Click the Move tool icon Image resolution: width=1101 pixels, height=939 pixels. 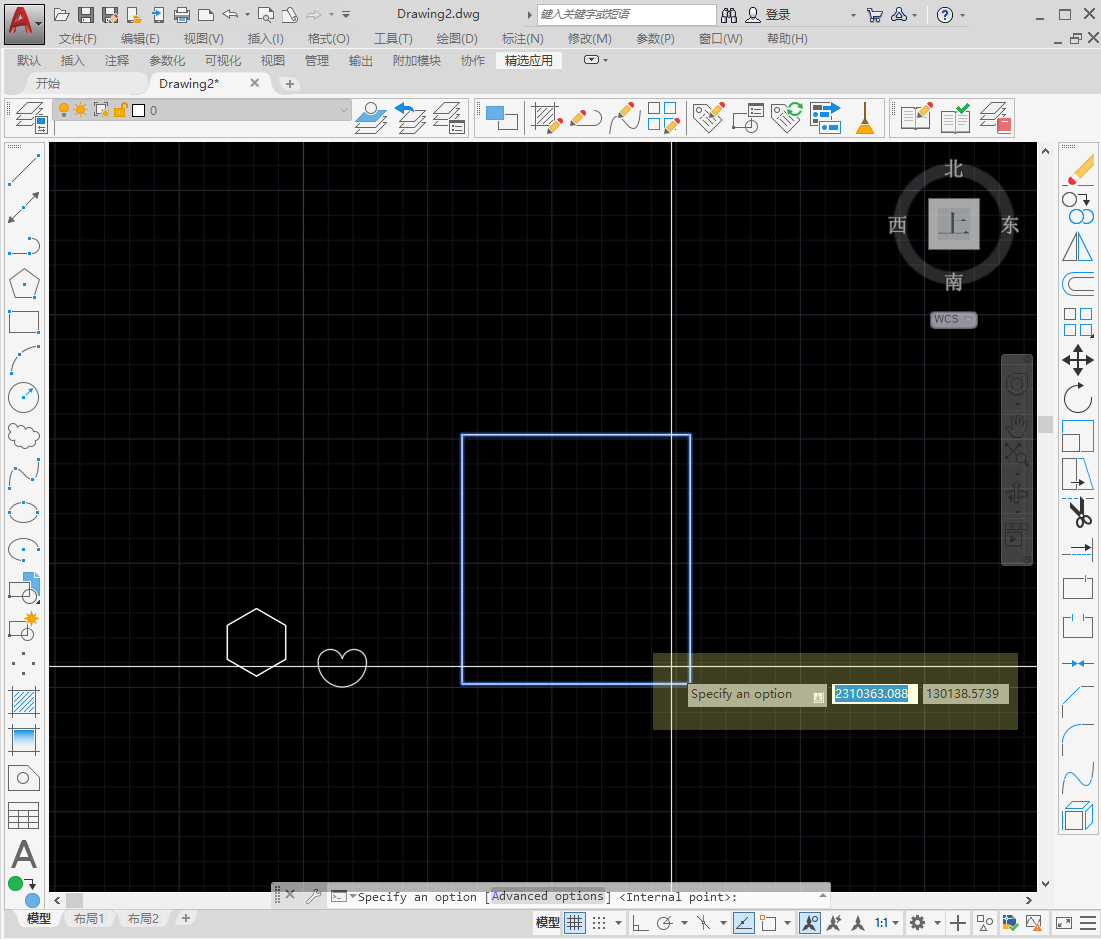point(1078,360)
